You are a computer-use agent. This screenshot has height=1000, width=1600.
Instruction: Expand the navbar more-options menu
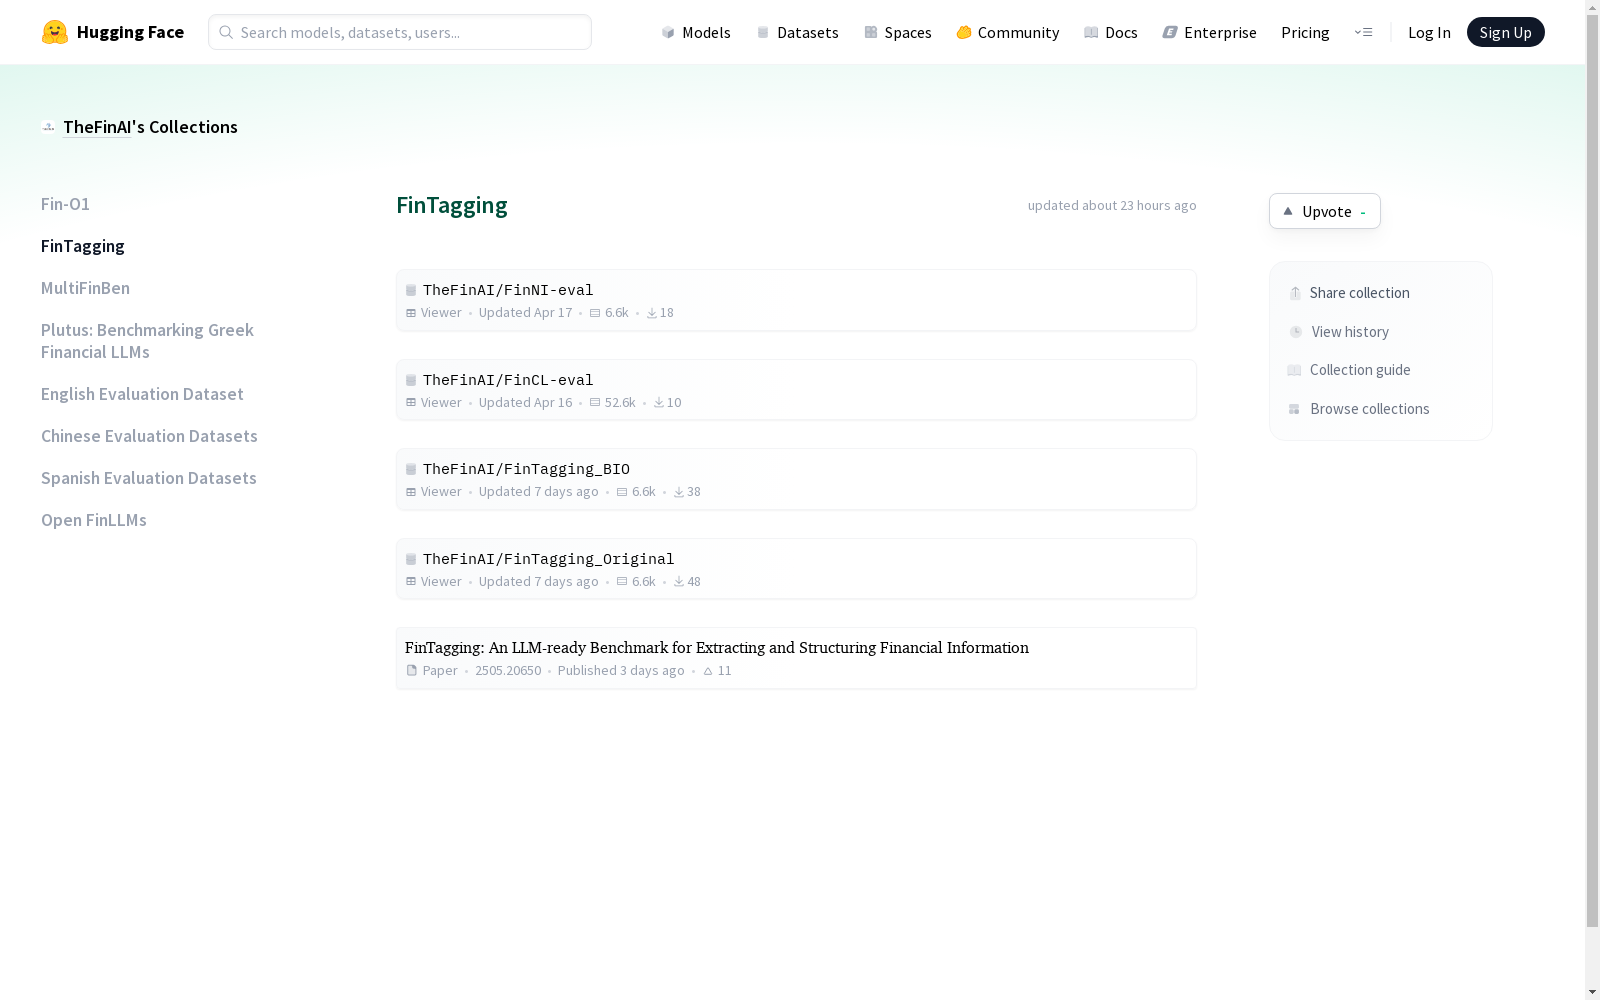tap(1363, 32)
